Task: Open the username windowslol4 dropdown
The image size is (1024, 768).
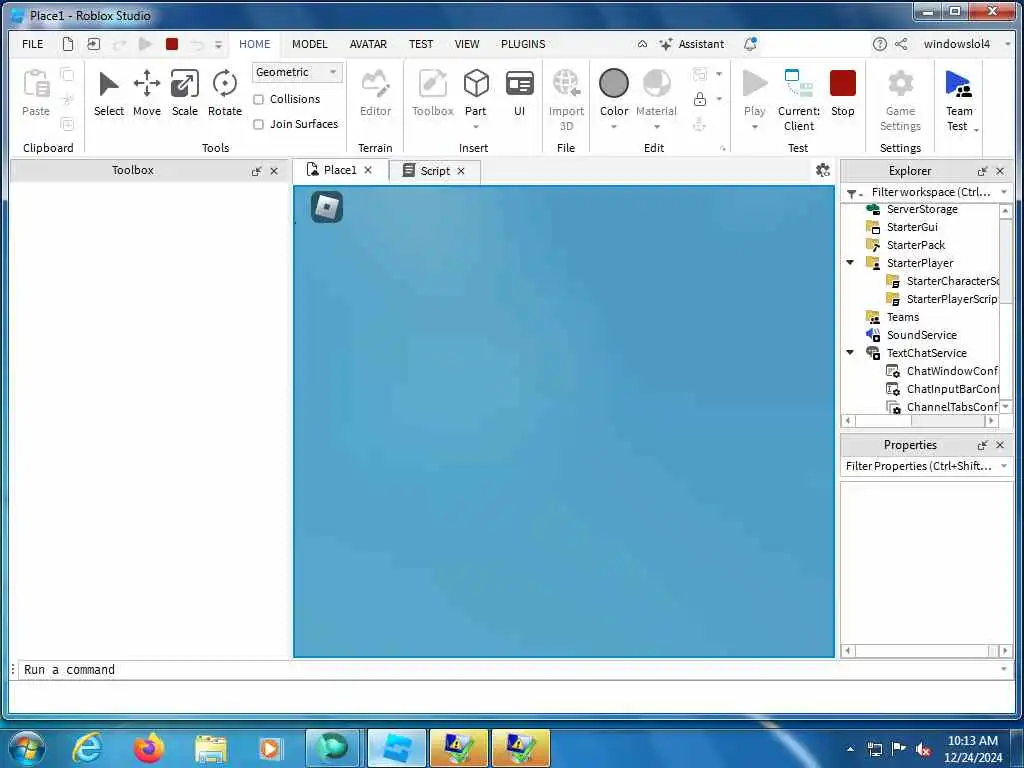Action: coord(1008,44)
